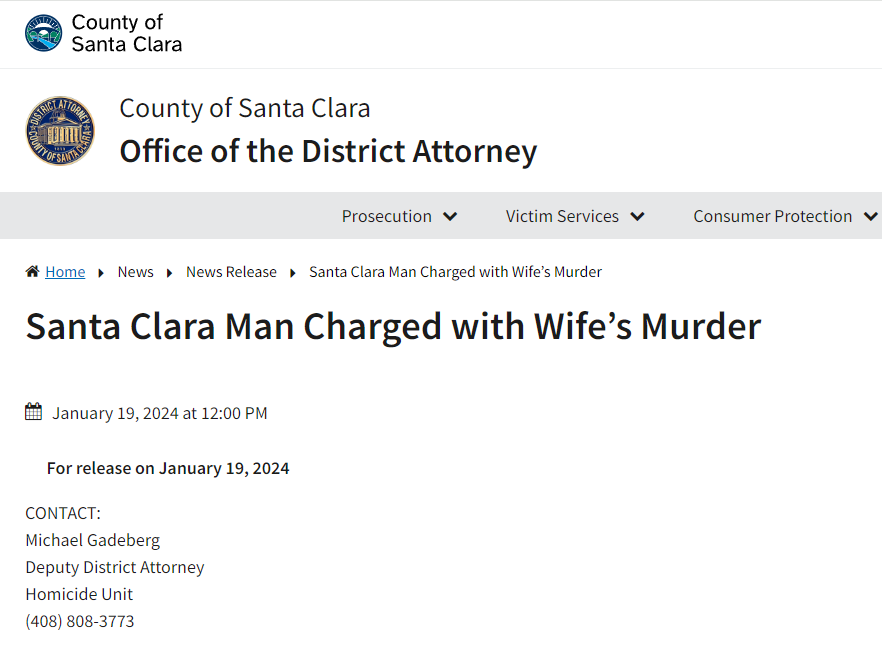Expand the Victim Services dropdown chevron

click(x=637, y=217)
